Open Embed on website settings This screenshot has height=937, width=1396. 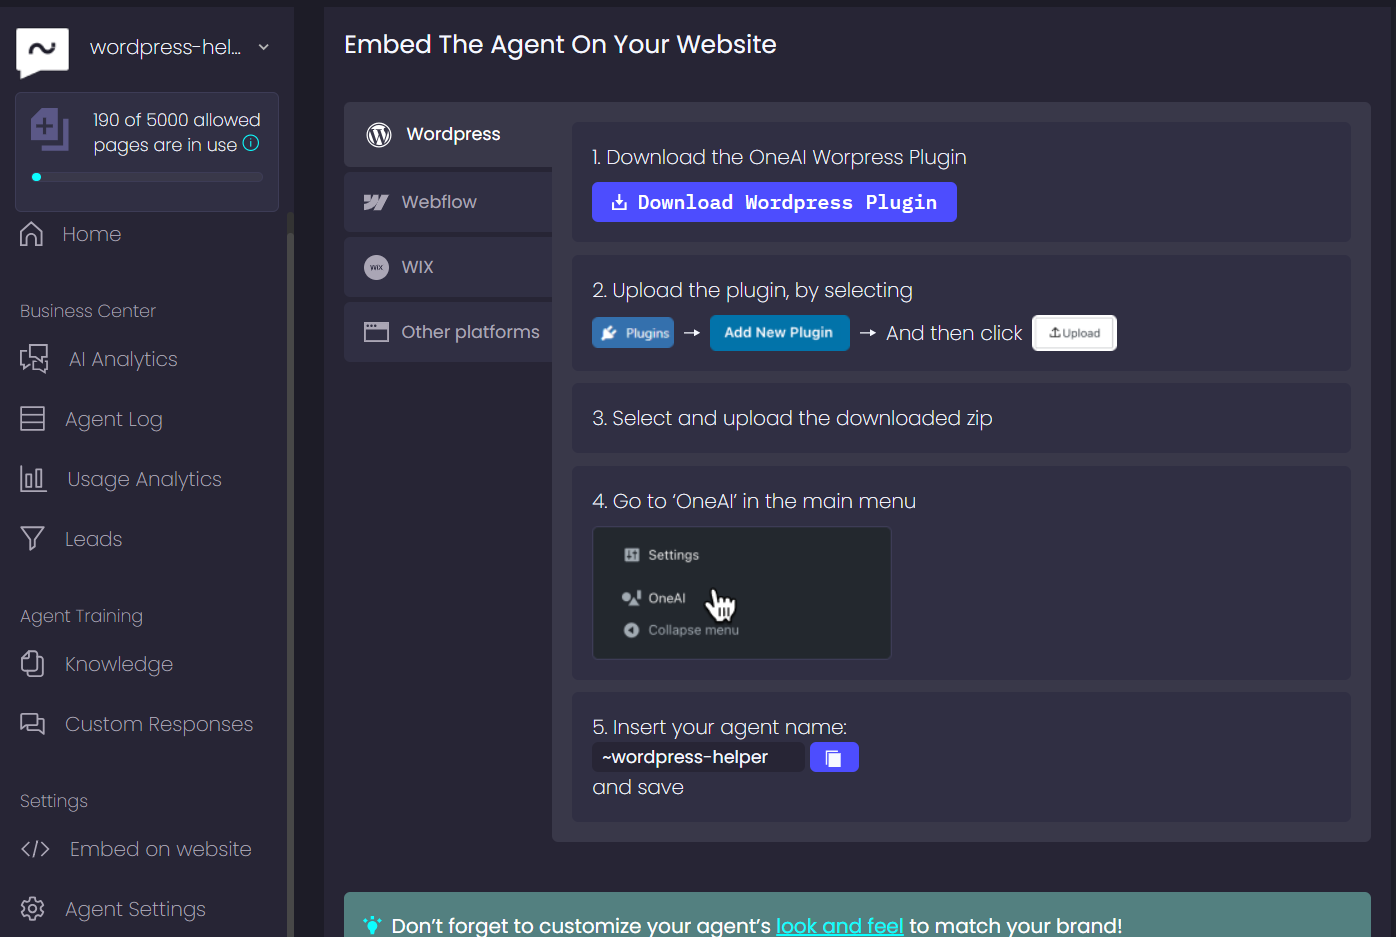(x=161, y=849)
